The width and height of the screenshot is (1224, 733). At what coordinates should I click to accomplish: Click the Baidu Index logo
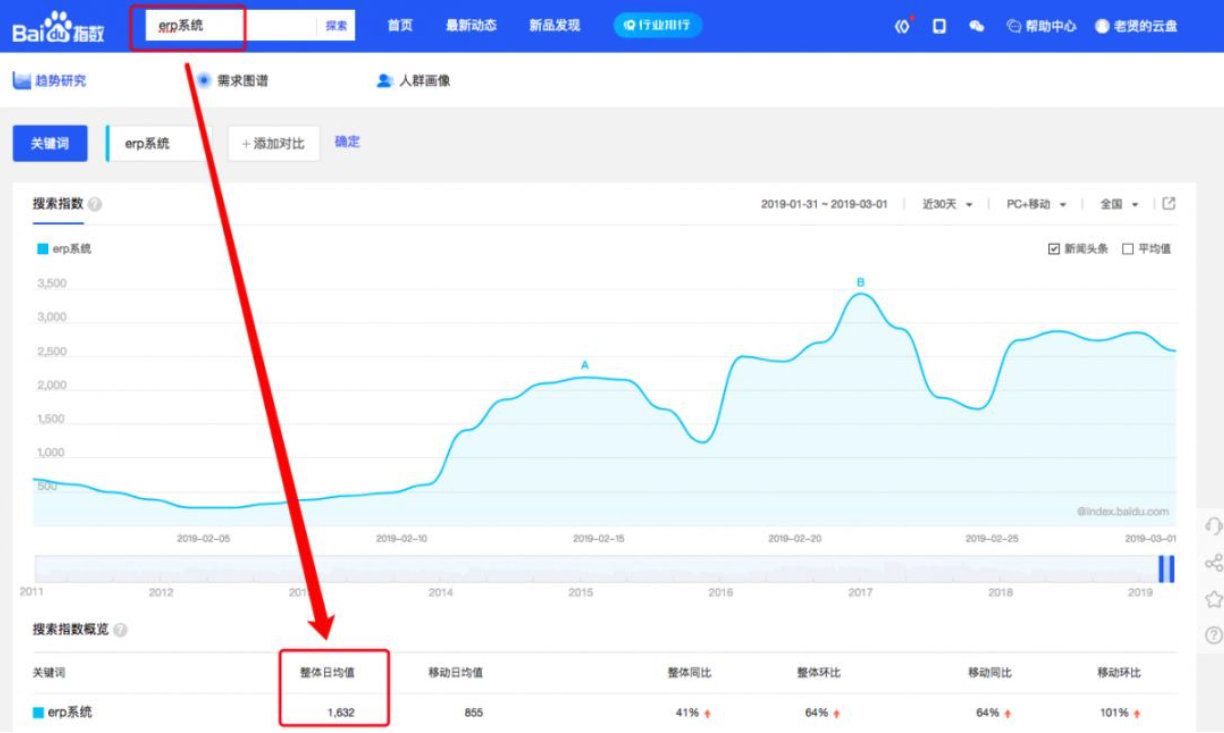(59, 27)
